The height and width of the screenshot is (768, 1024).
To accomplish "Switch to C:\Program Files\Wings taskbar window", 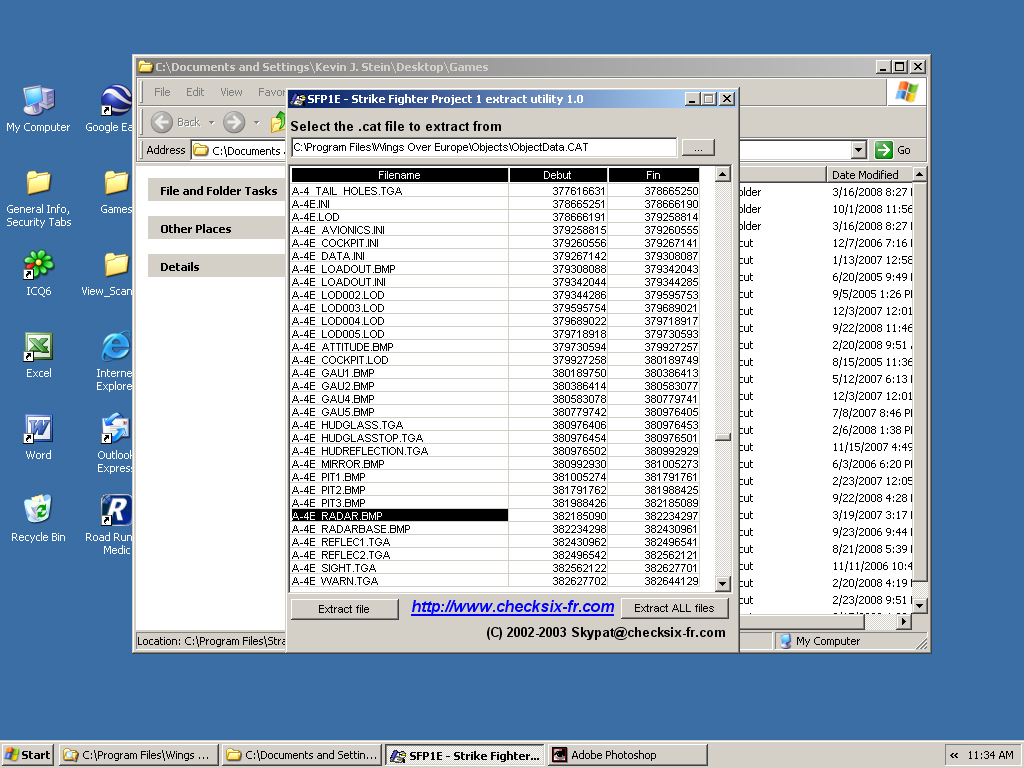I will click(x=138, y=755).
